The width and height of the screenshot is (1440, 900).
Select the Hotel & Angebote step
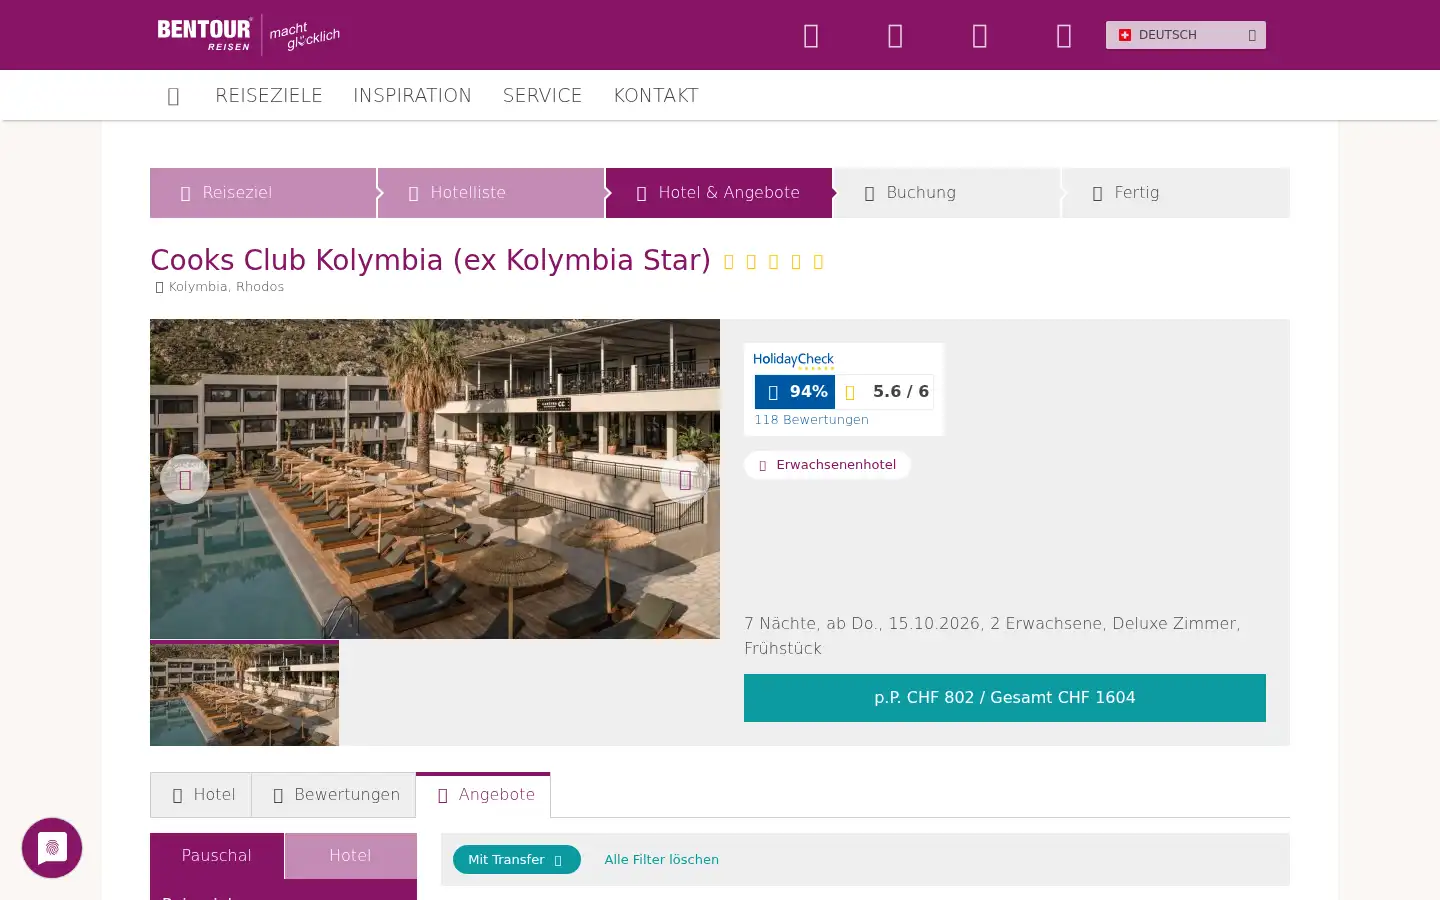coord(719,193)
